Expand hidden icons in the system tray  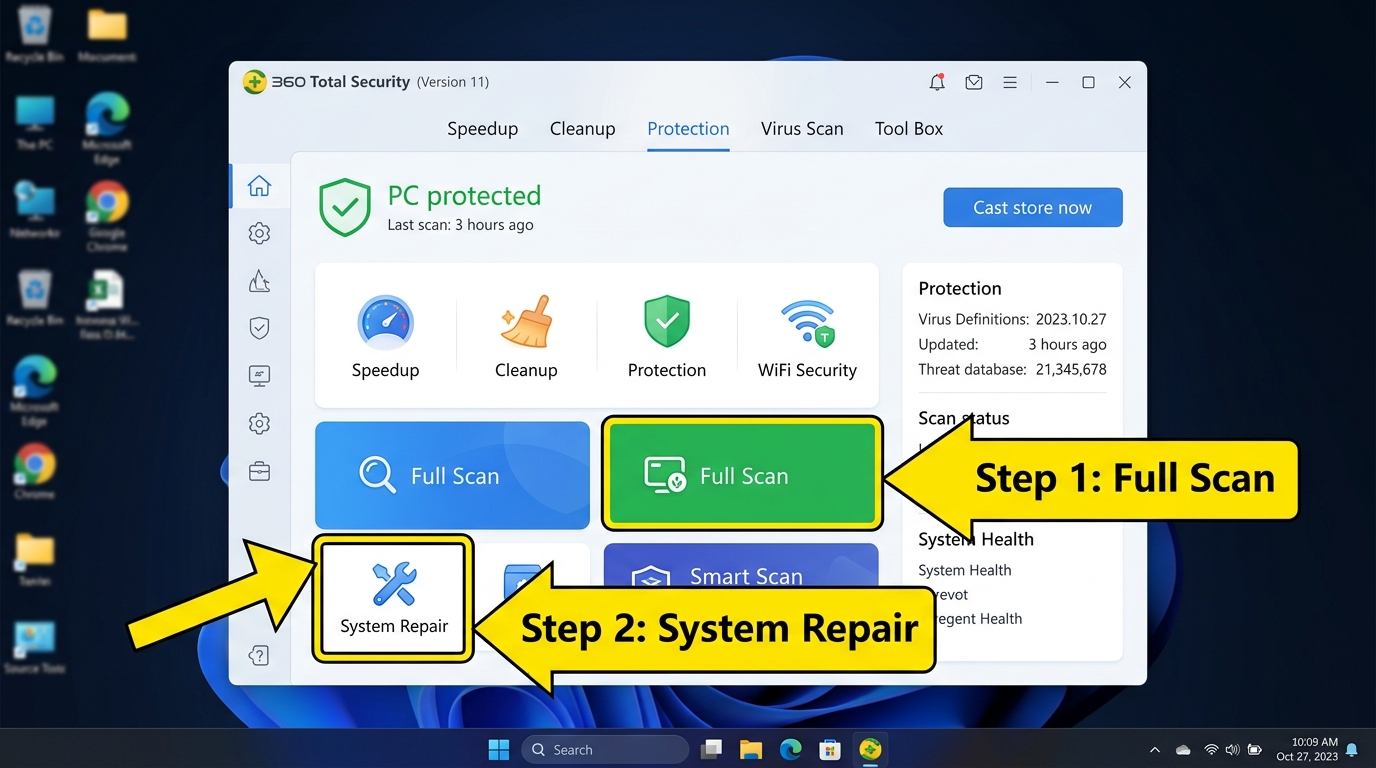pyautogui.click(x=1154, y=748)
